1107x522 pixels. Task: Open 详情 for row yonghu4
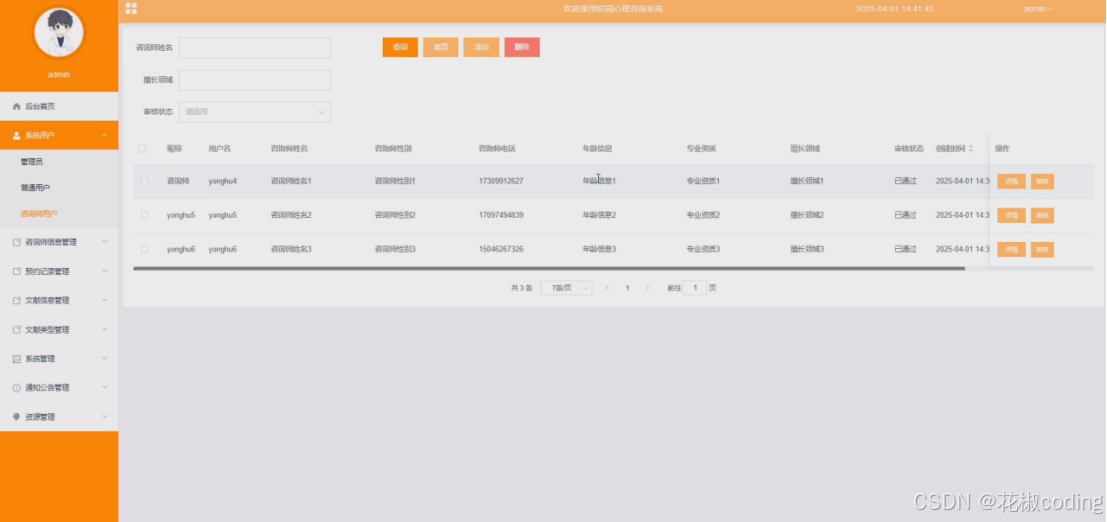click(x=1011, y=182)
